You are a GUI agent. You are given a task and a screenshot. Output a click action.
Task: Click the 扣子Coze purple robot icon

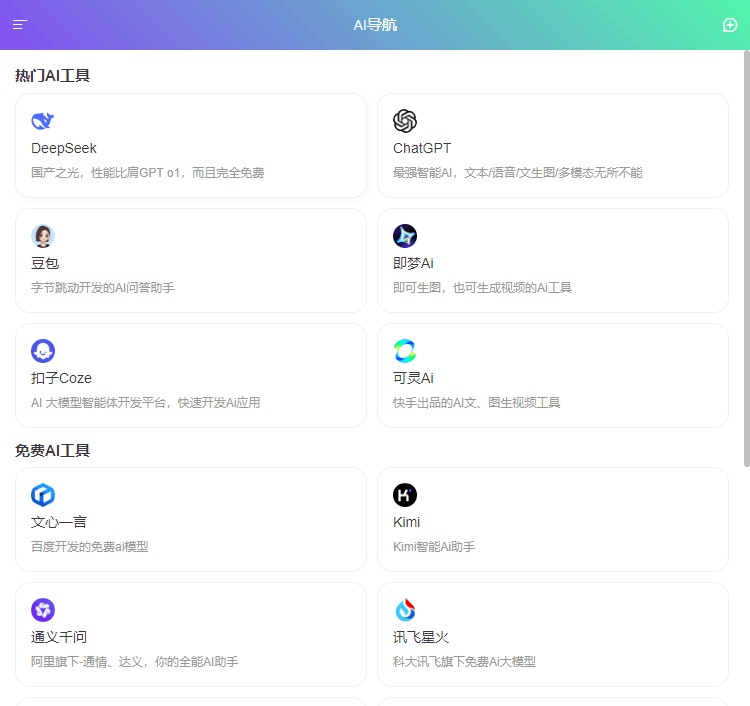coord(43,351)
